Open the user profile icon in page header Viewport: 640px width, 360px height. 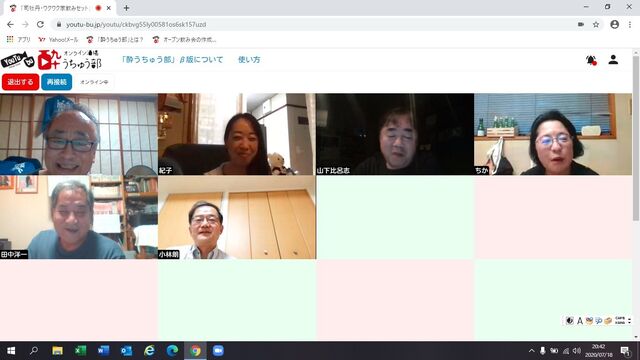(613, 60)
